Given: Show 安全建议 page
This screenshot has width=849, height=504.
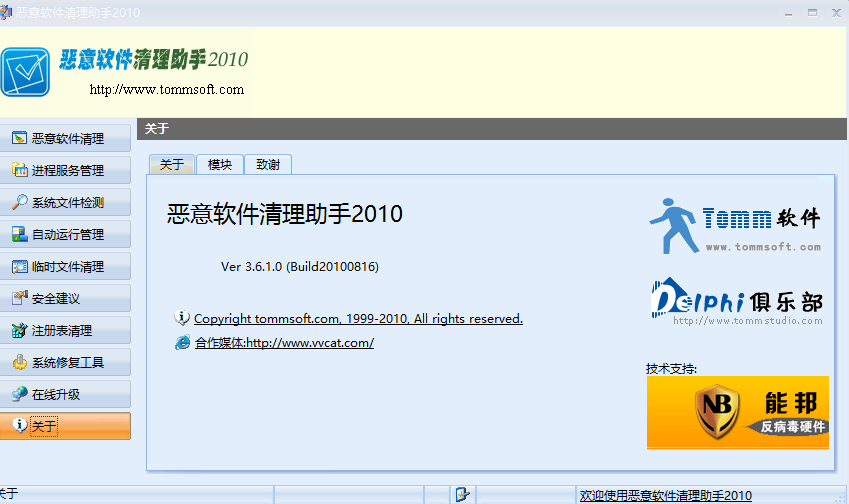Looking at the screenshot, I should (65, 298).
